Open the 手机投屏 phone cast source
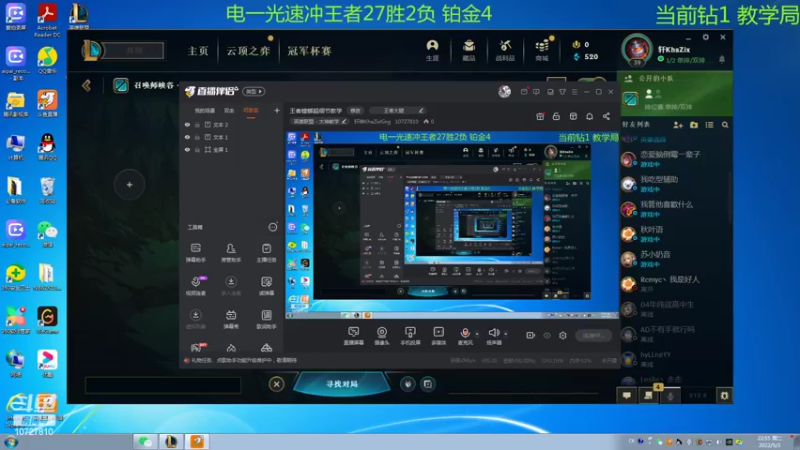The width and height of the screenshot is (800, 450). point(410,336)
